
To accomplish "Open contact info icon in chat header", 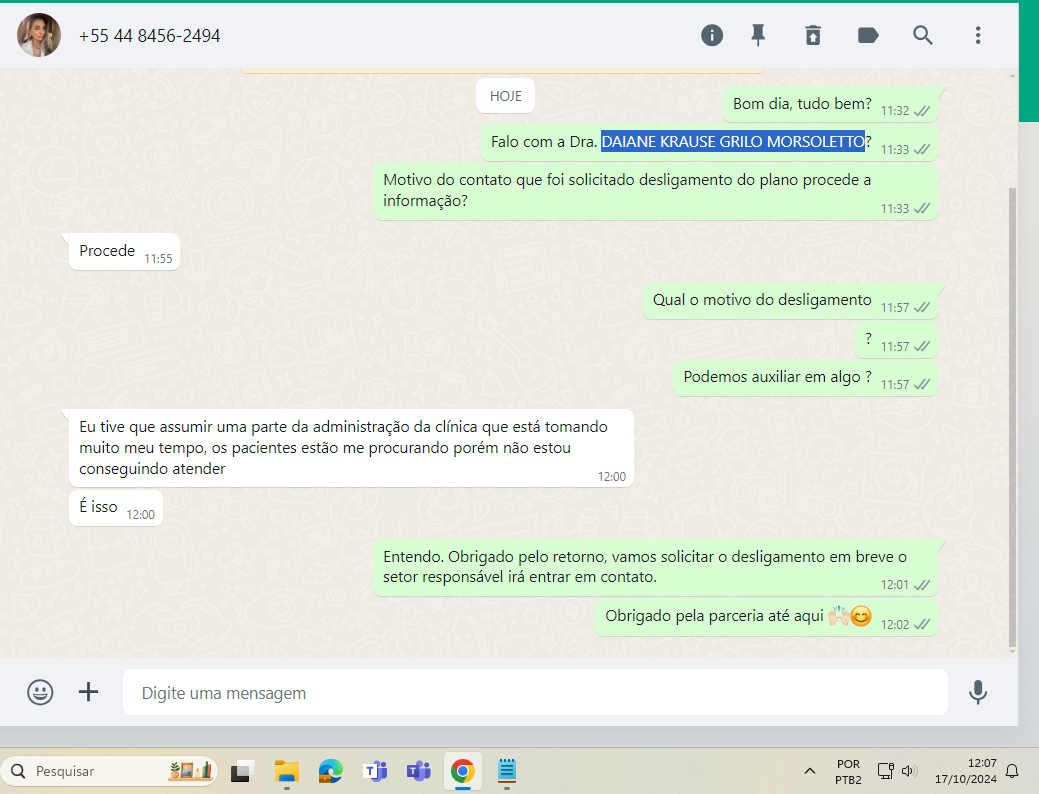I will tap(712, 35).
